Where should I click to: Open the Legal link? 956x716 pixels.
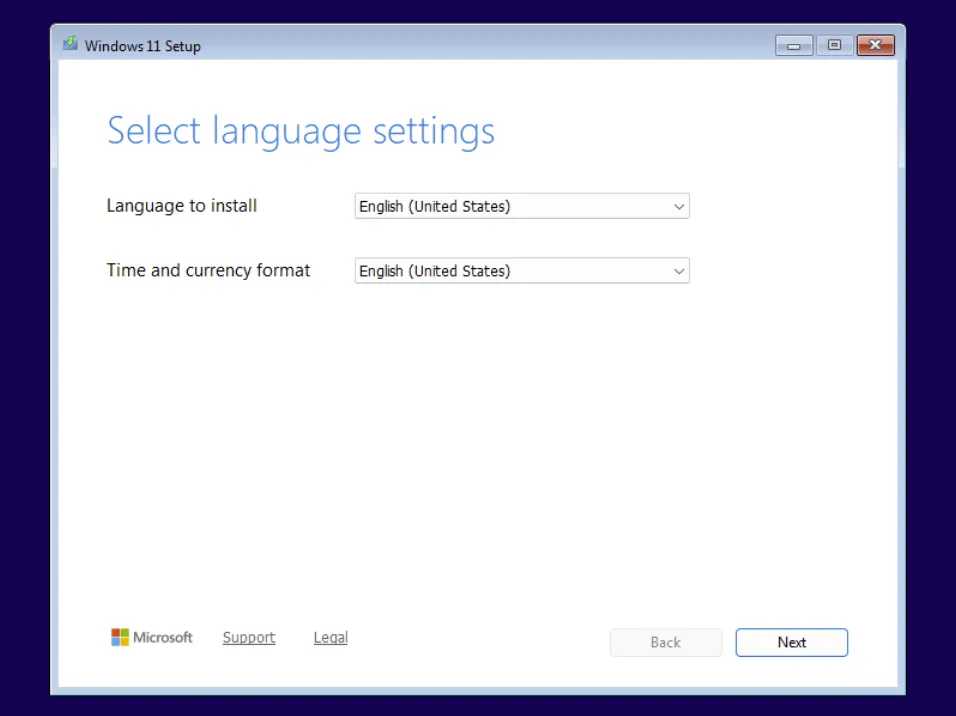pos(330,637)
